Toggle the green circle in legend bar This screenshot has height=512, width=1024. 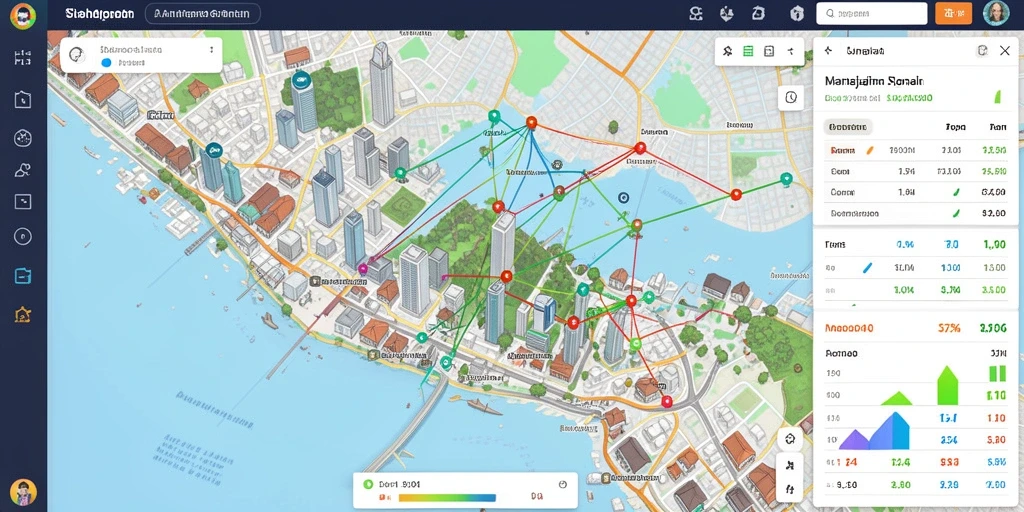pos(367,485)
